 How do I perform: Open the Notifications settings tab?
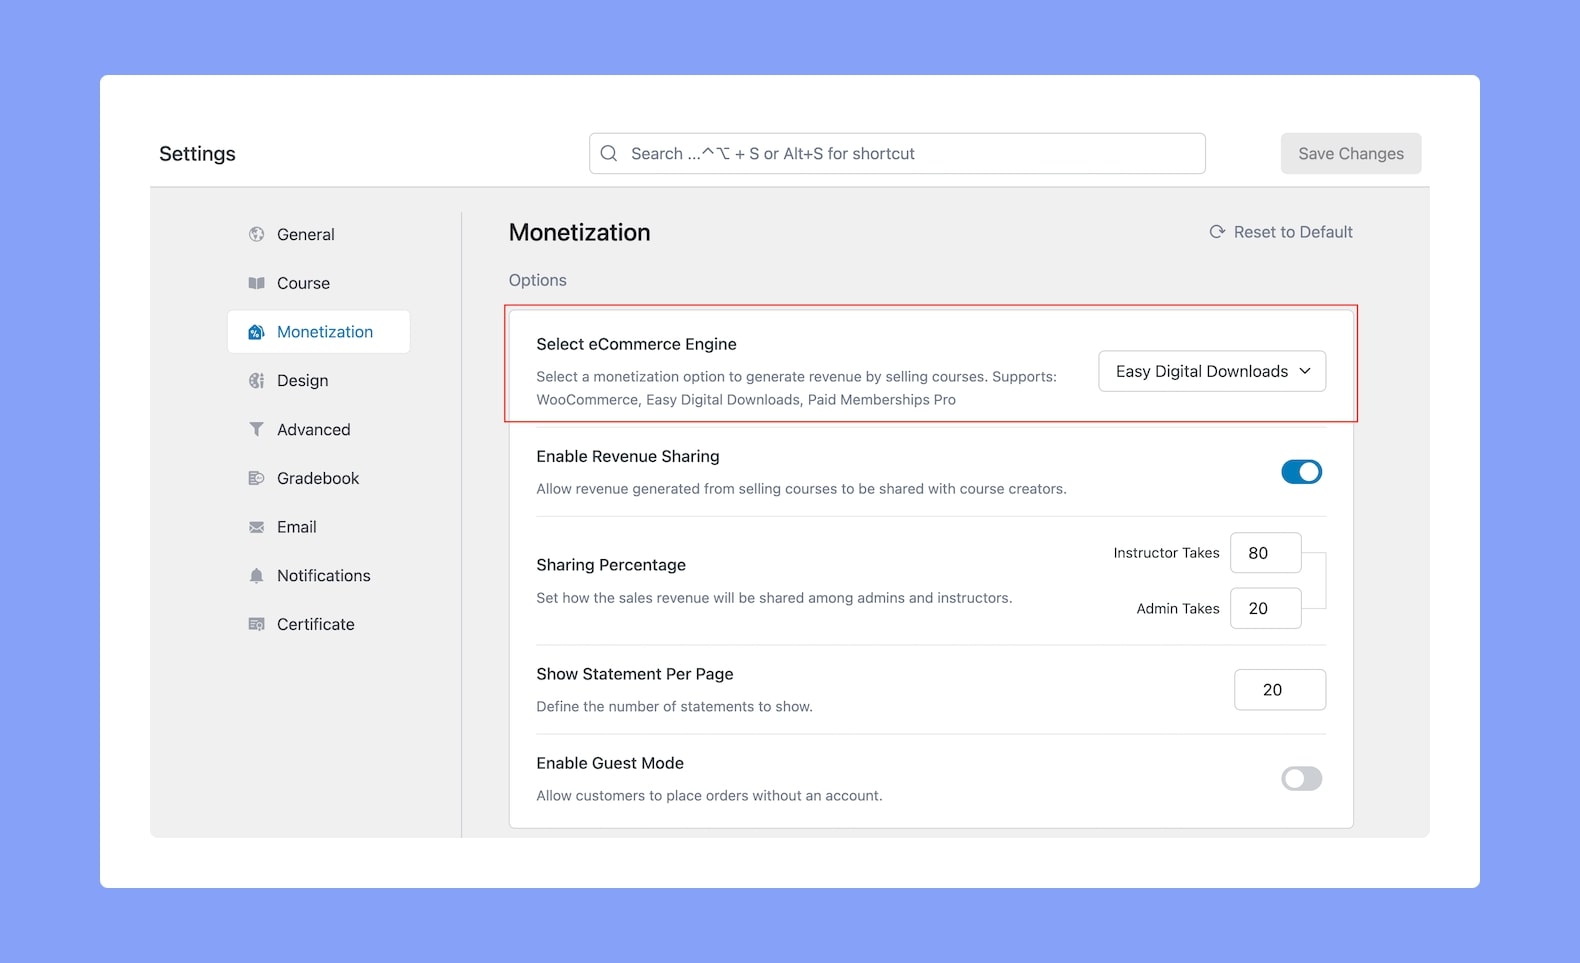[x=319, y=576]
